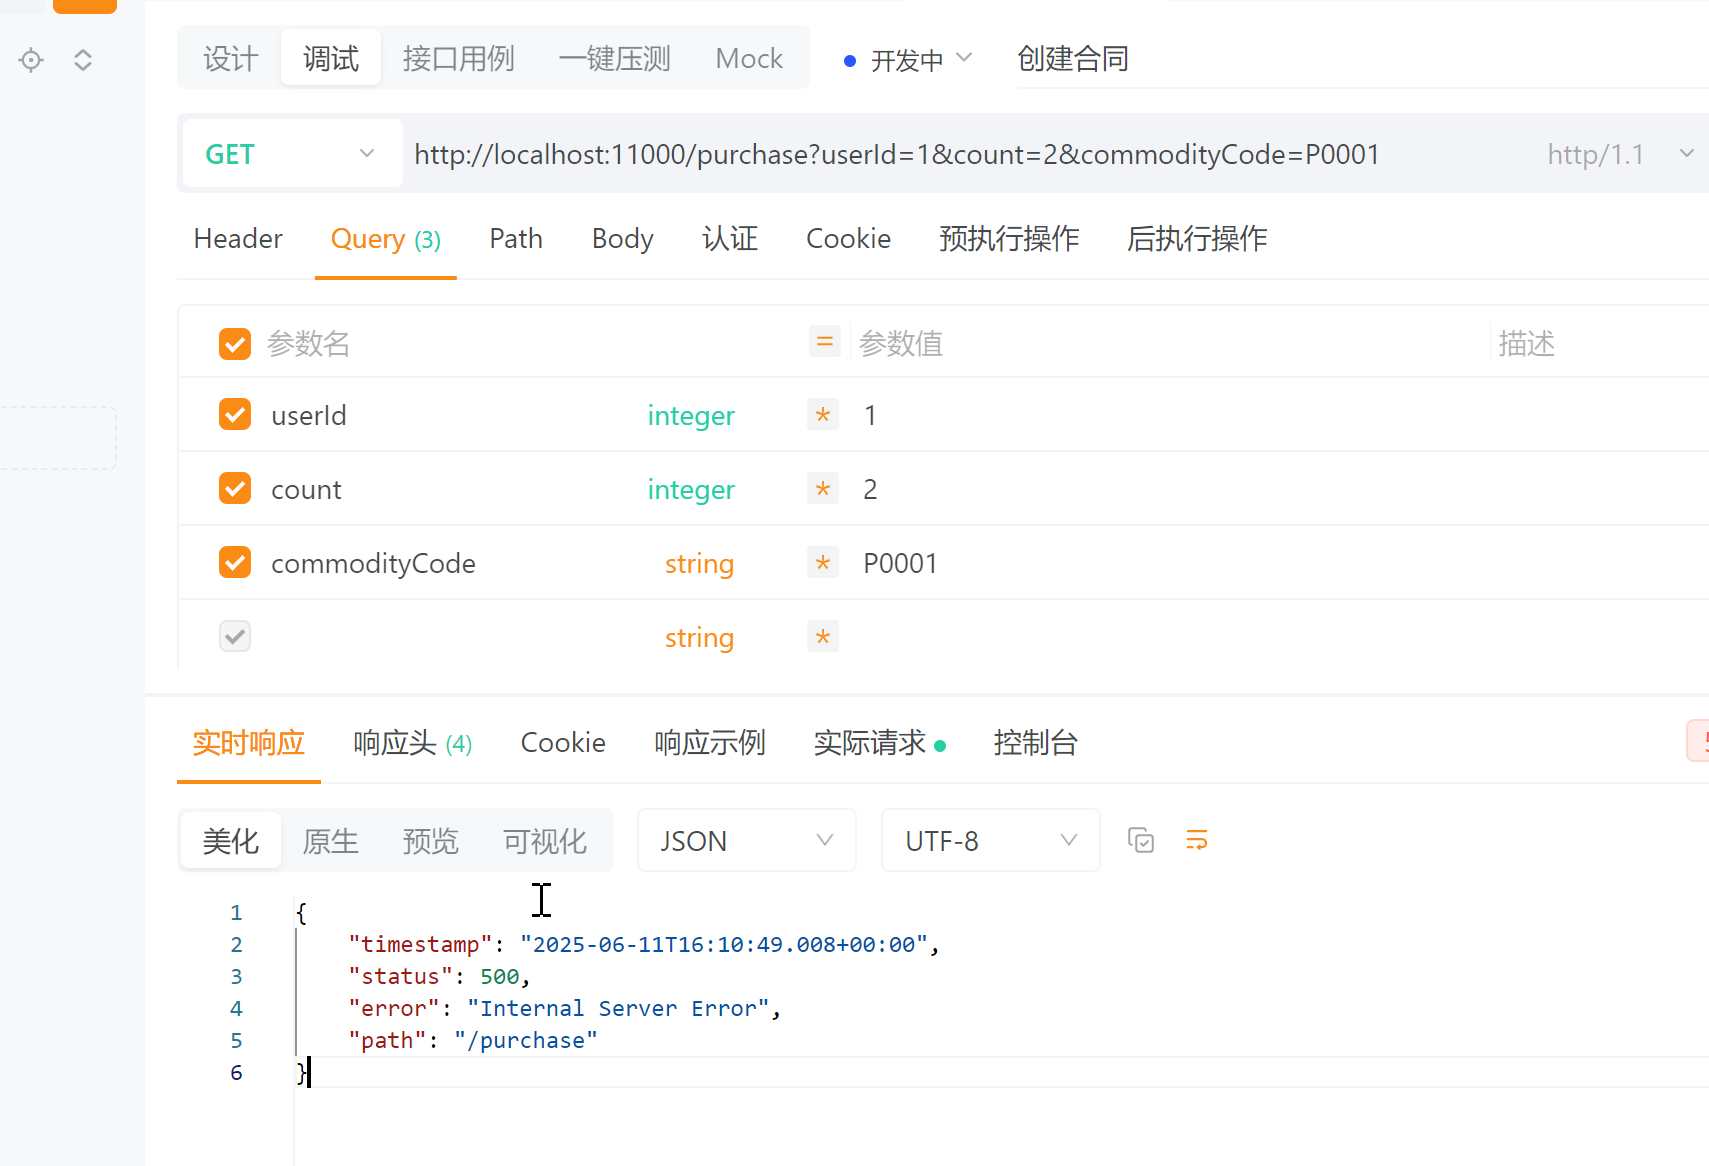Click the orange button at top-left
This screenshot has width=1709, height=1166.
85,6
